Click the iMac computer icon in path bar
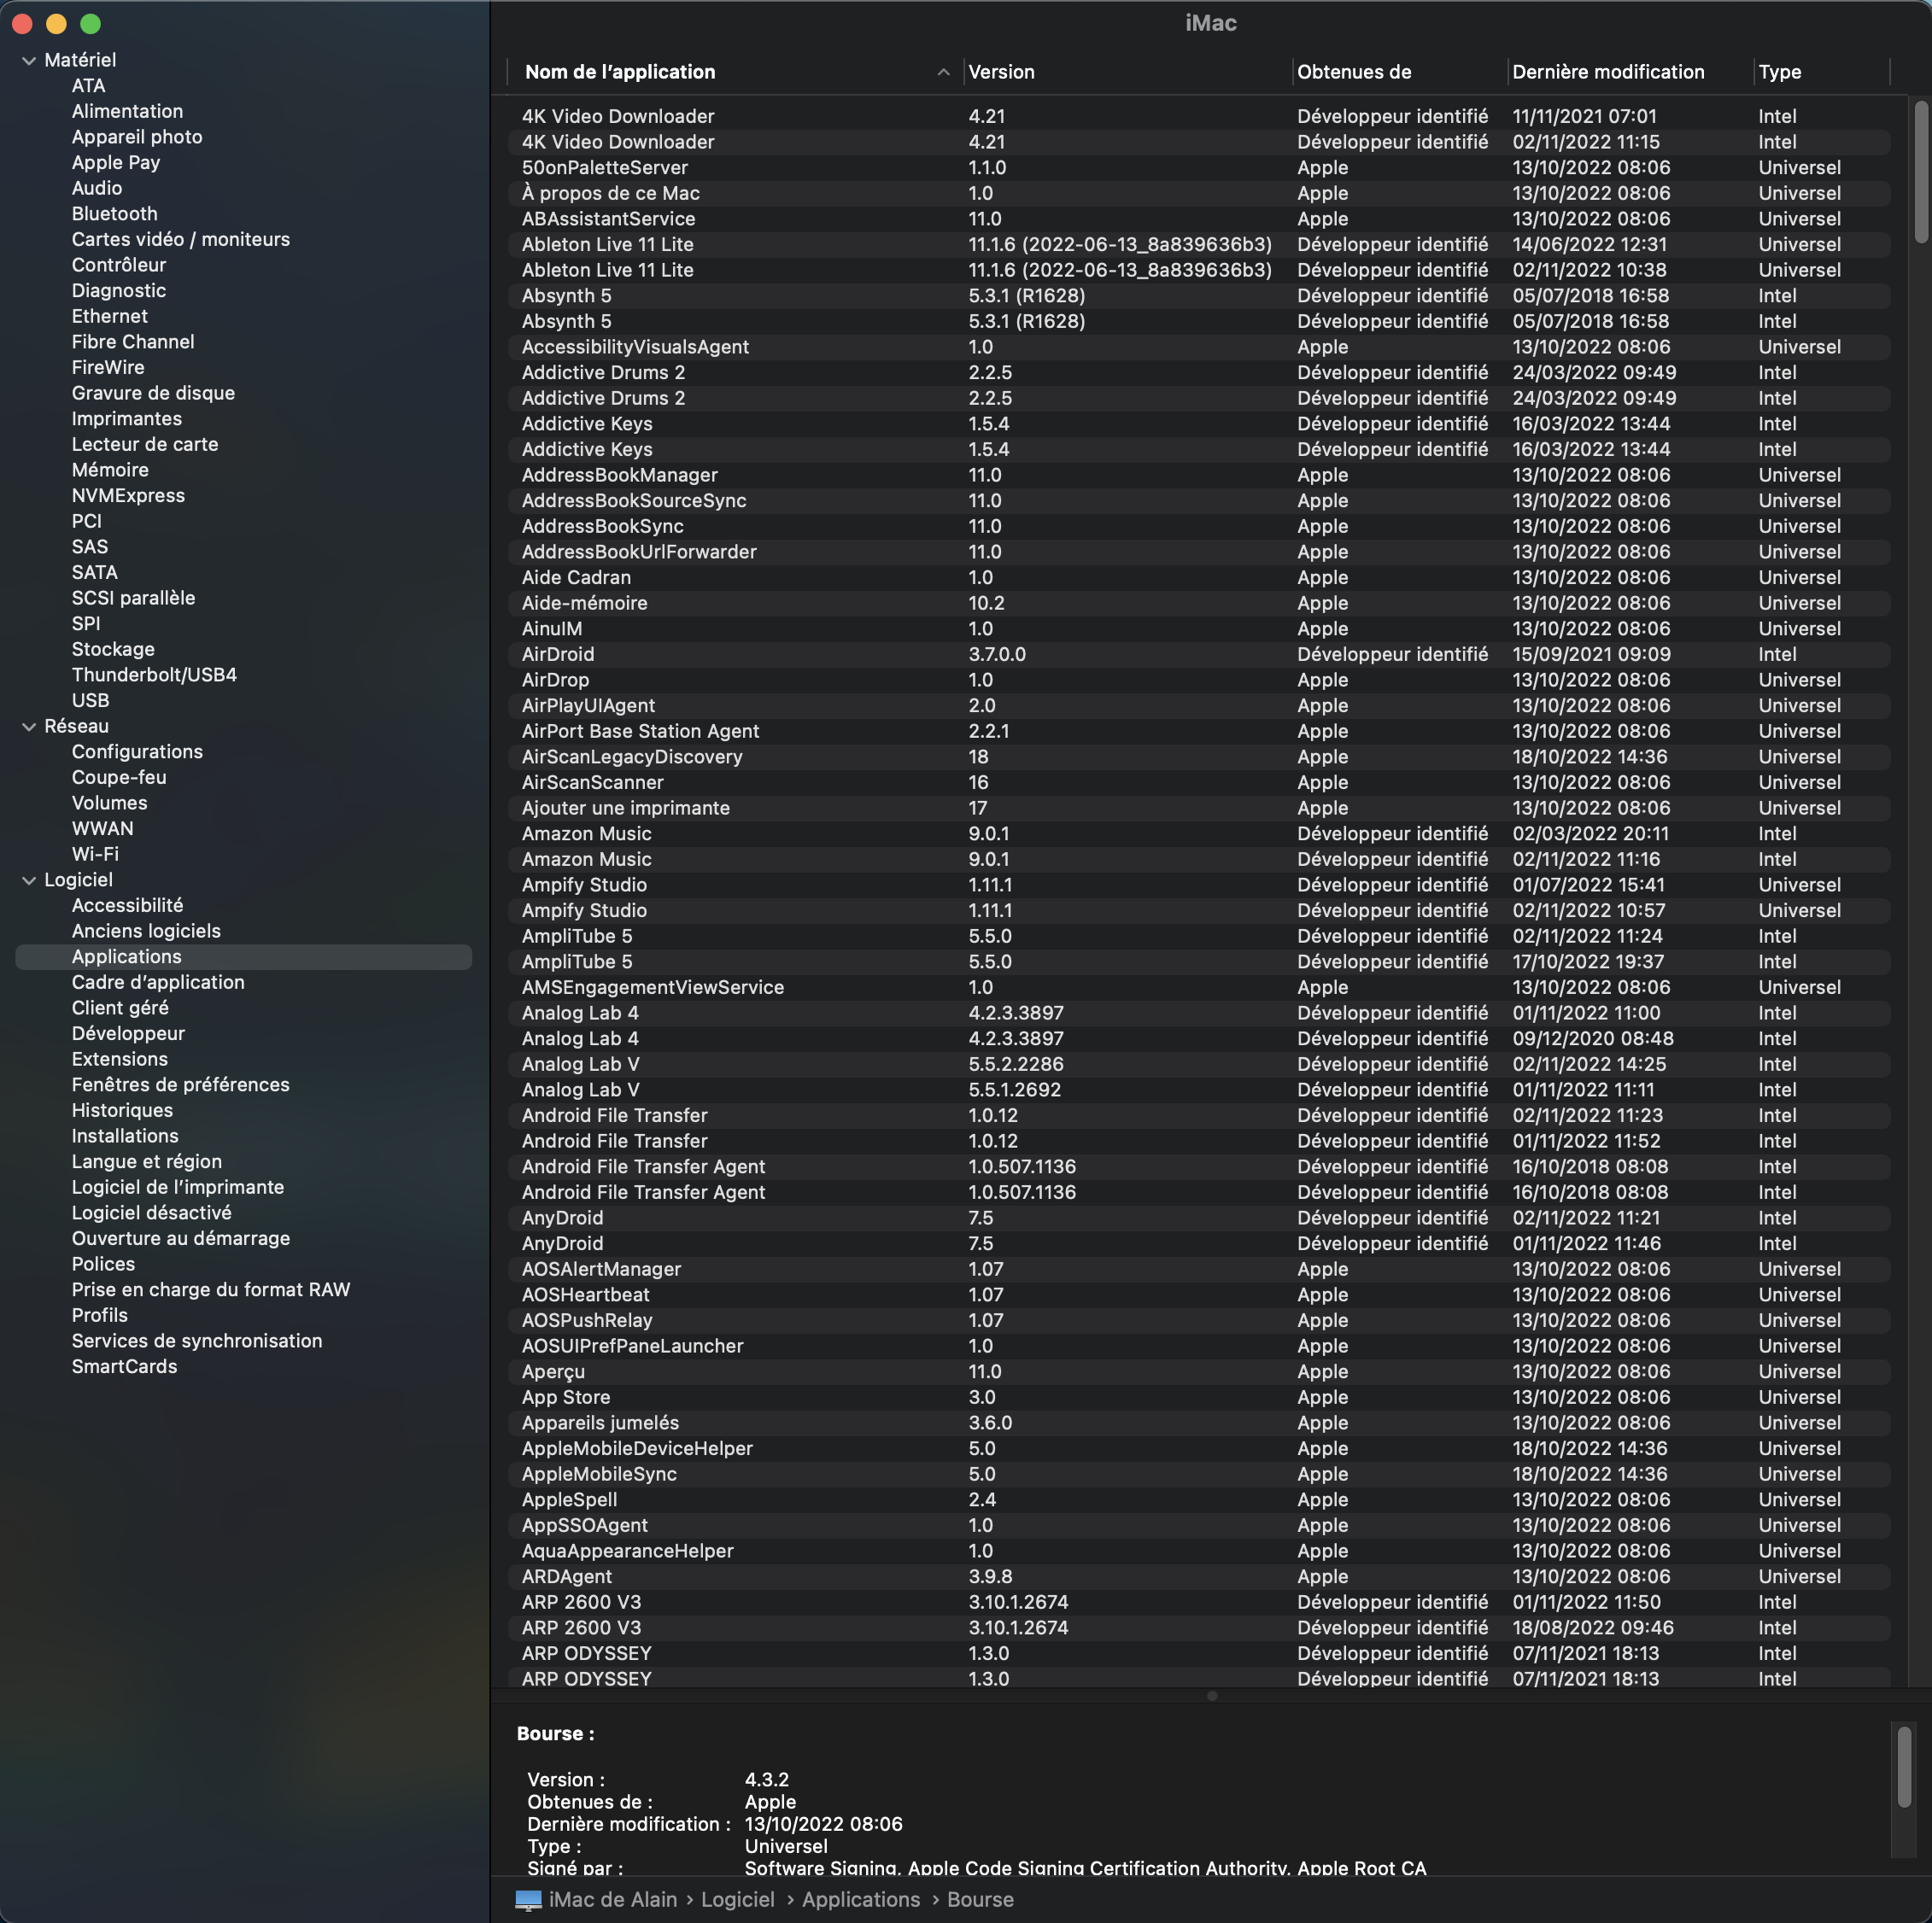This screenshot has height=1923, width=1932. [528, 1900]
